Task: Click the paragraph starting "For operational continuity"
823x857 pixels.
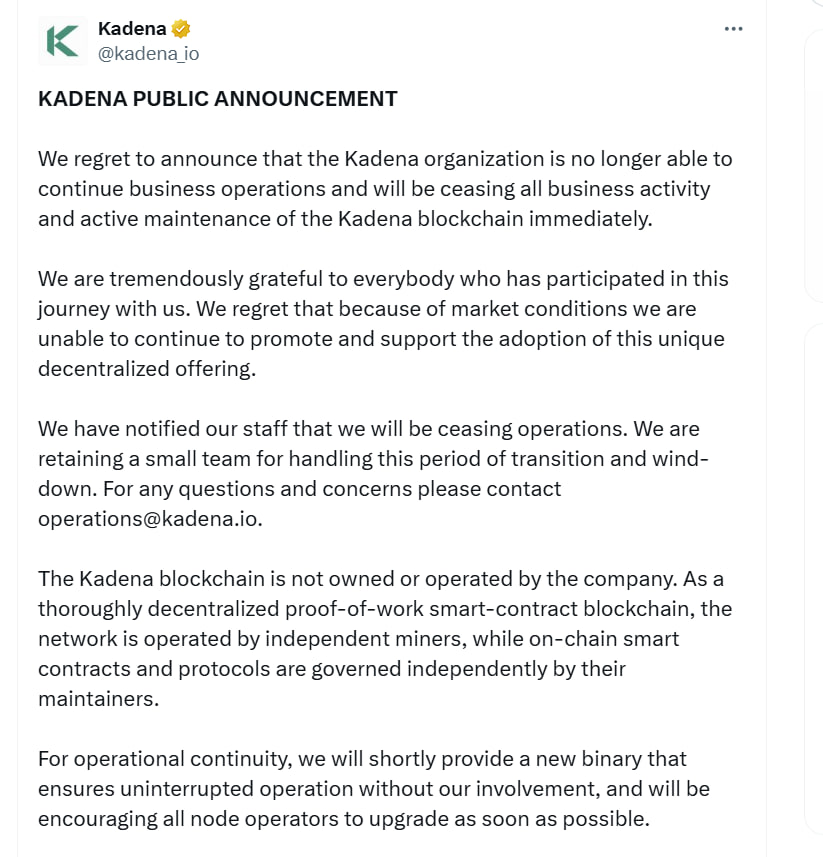Action: point(374,788)
